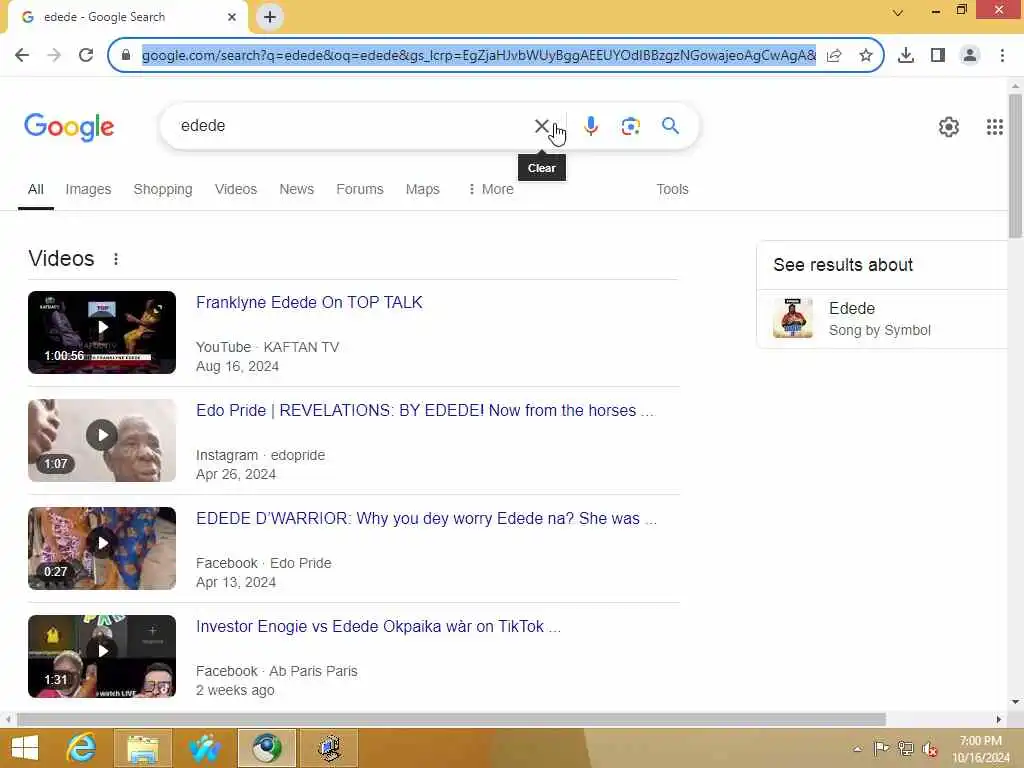This screenshot has width=1024, height=768.
Task: Open Investor Enogie vs Edede Okpaika link
Action: pyautogui.click(x=378, y=626)
